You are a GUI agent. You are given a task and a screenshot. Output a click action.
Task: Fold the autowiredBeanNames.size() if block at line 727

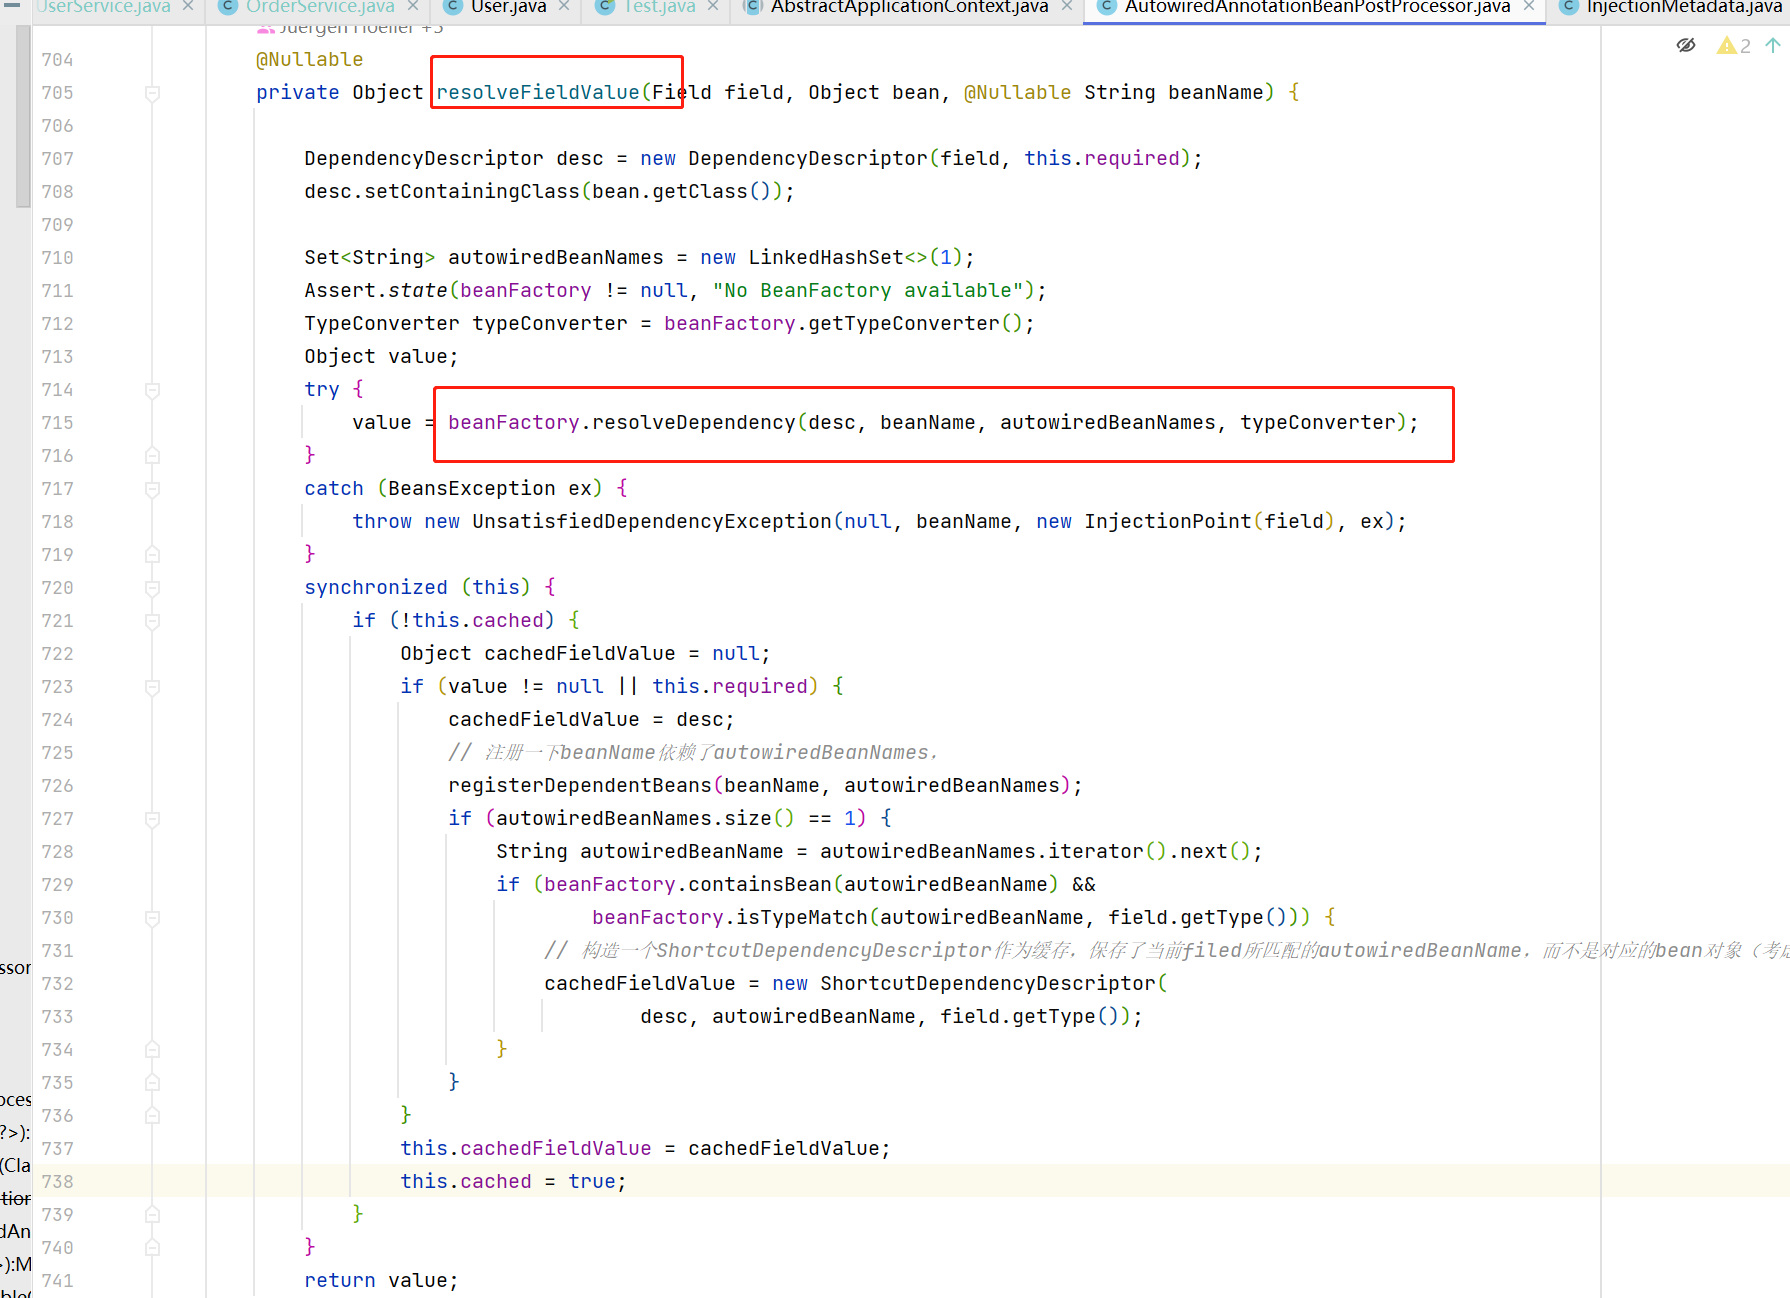tap(153, 819)
